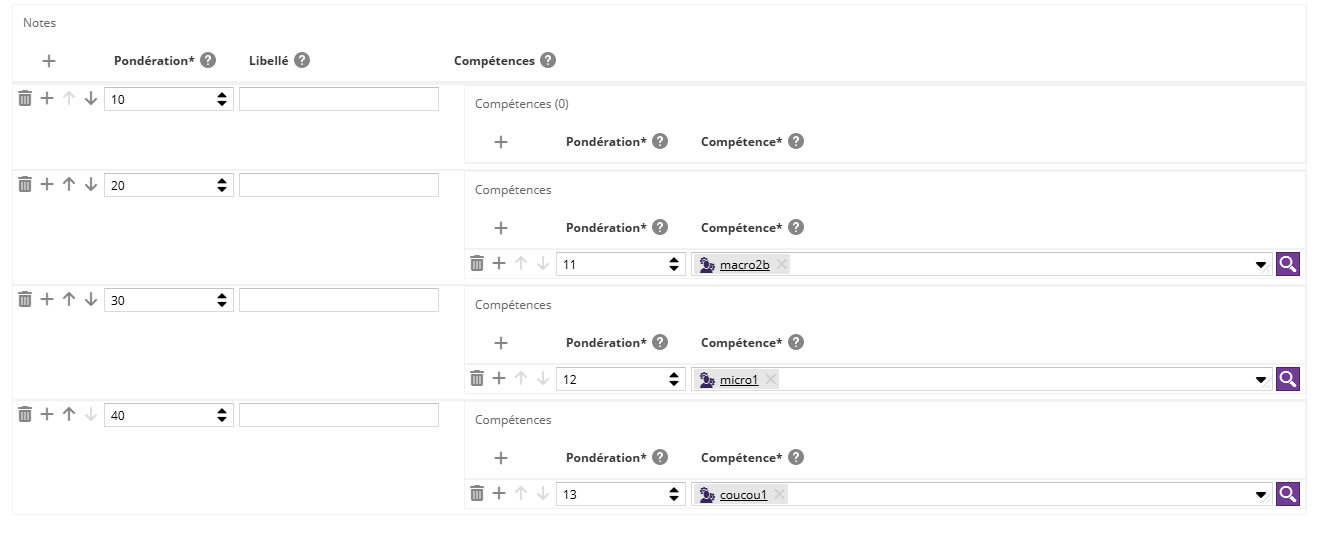Open the dropdown arrow on the micro1 competence row

[1262, 380]
